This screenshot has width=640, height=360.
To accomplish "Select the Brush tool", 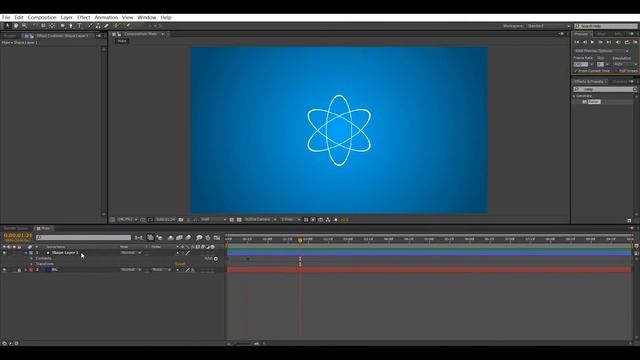I will point(90,26).
